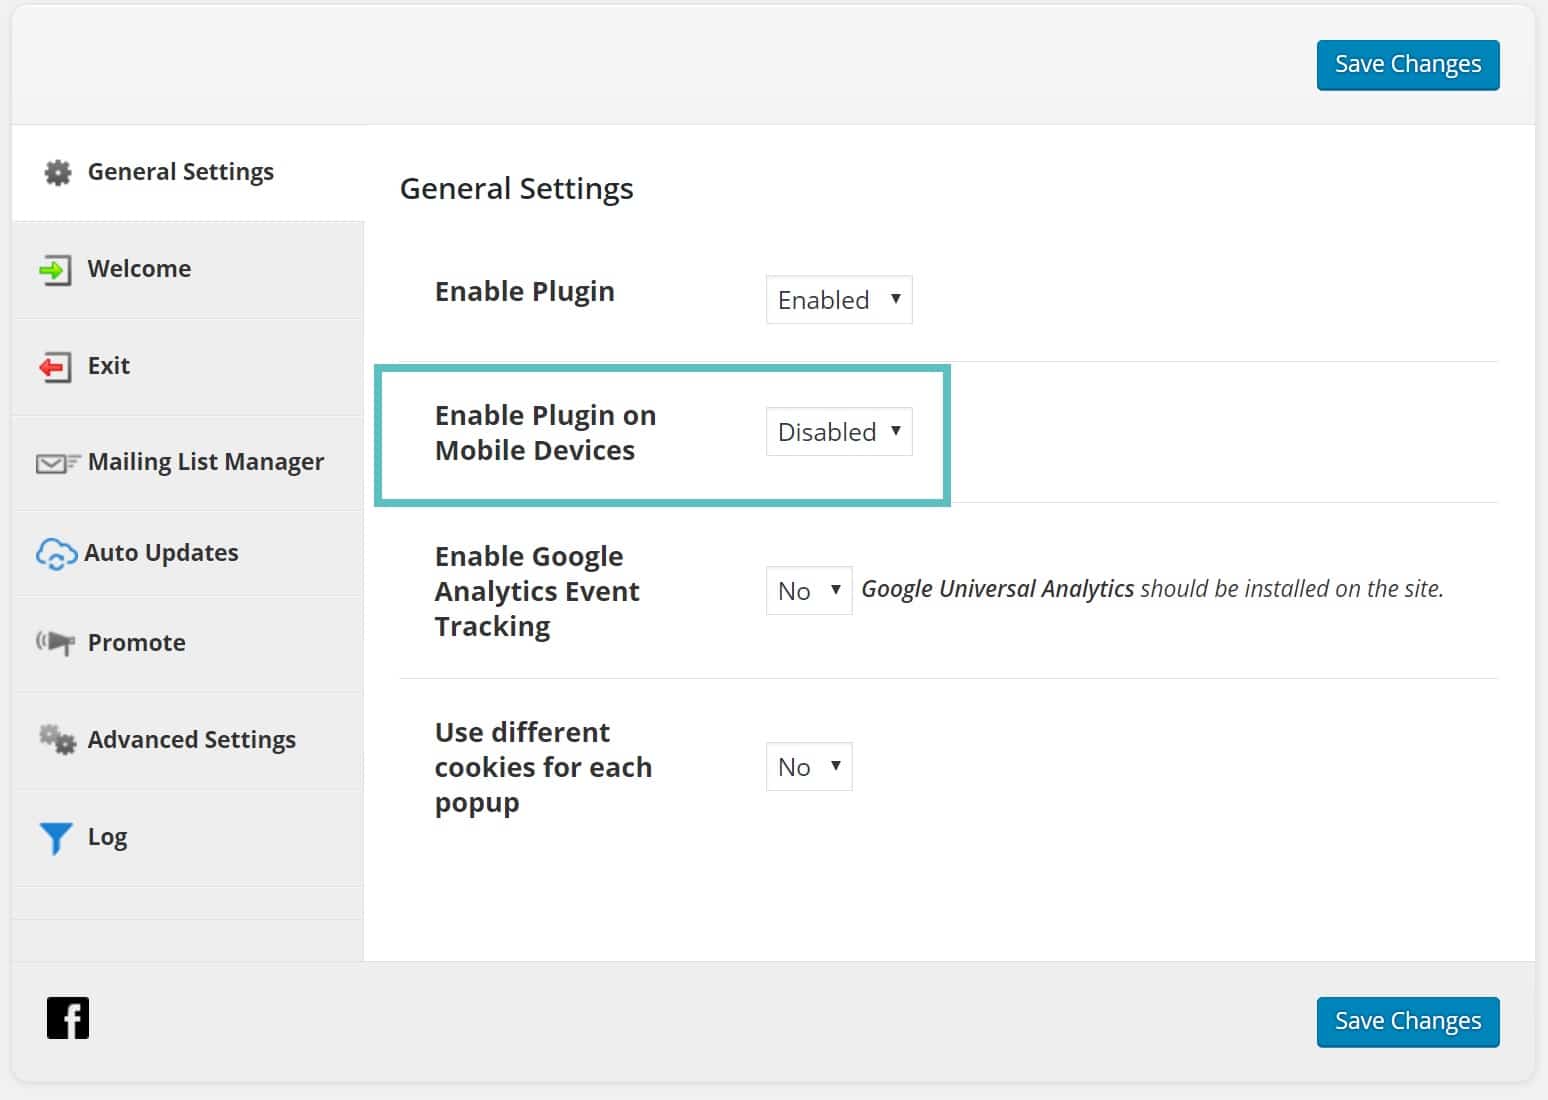
Task: Go to the Auto Updates tab
Action: (161, 553)
